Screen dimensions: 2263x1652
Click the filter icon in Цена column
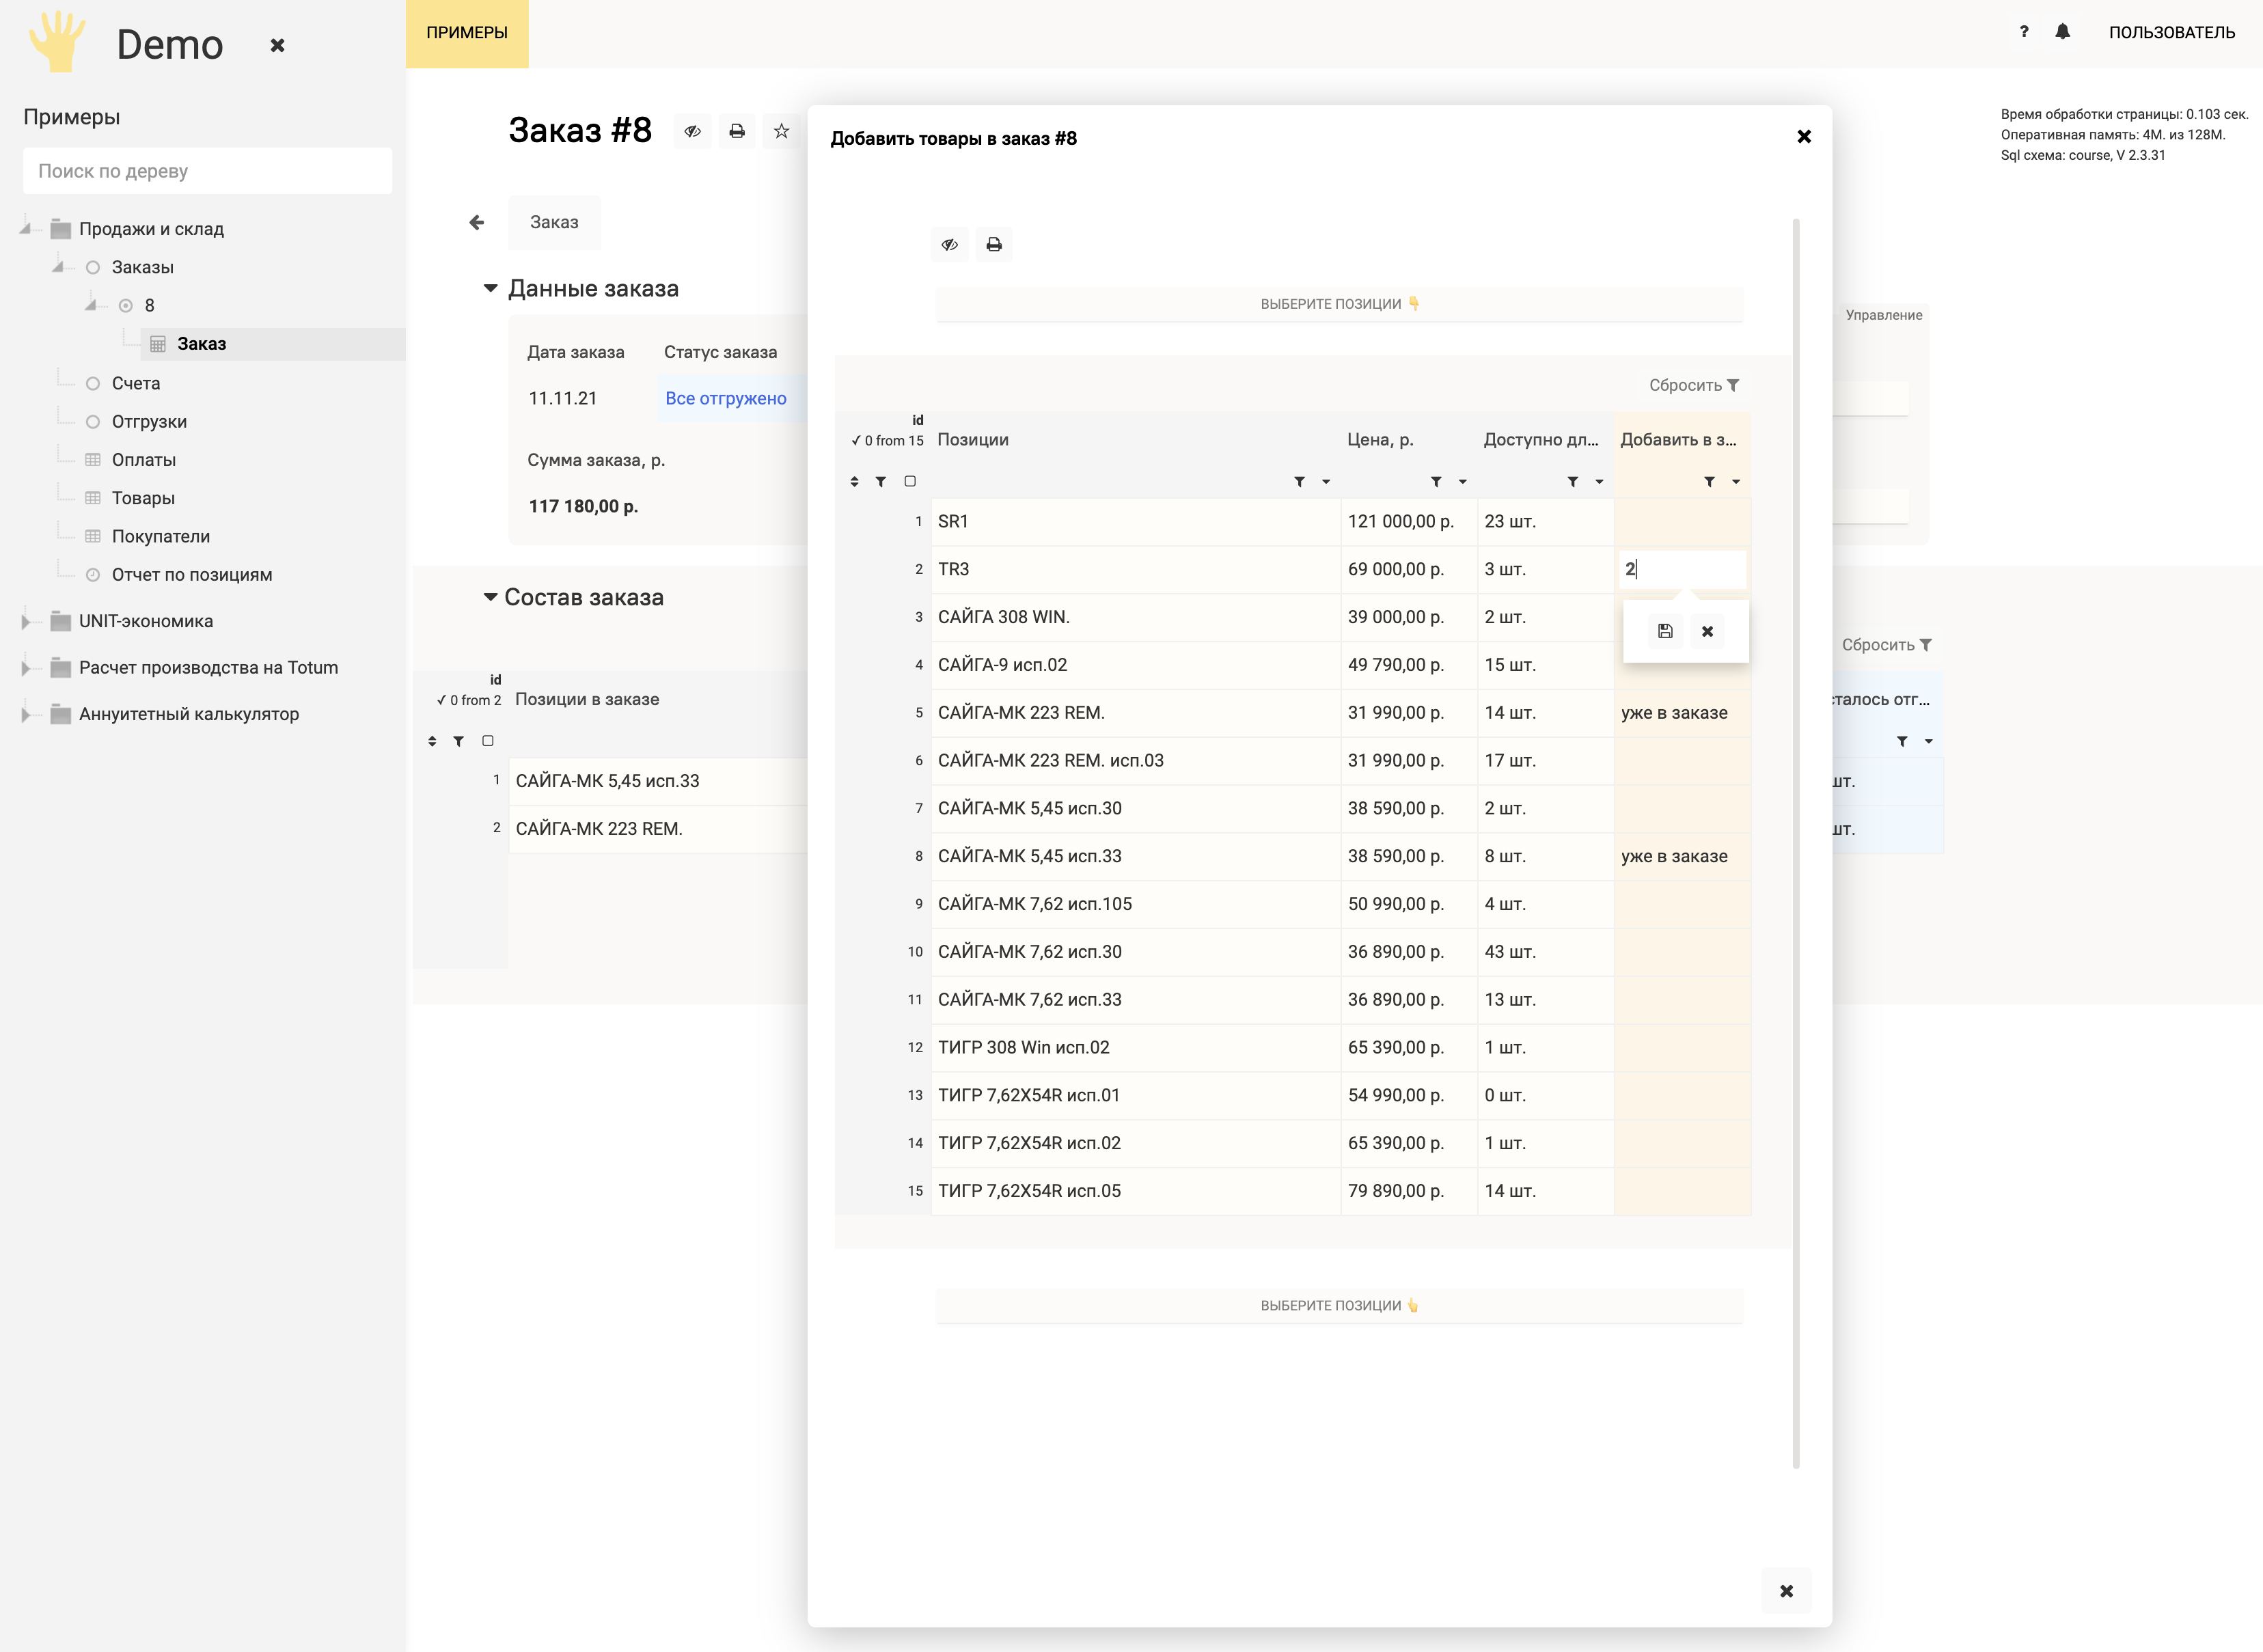pos(1436,482)
